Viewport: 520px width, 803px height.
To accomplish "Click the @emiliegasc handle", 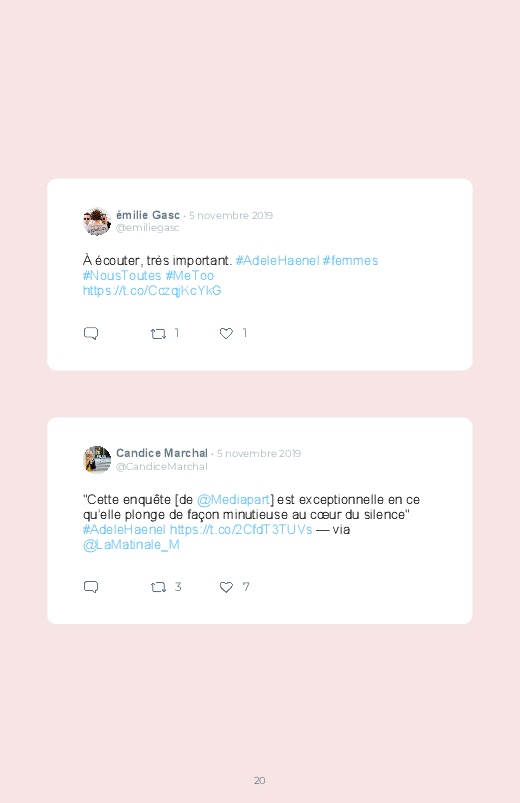I will coord(148,228).
